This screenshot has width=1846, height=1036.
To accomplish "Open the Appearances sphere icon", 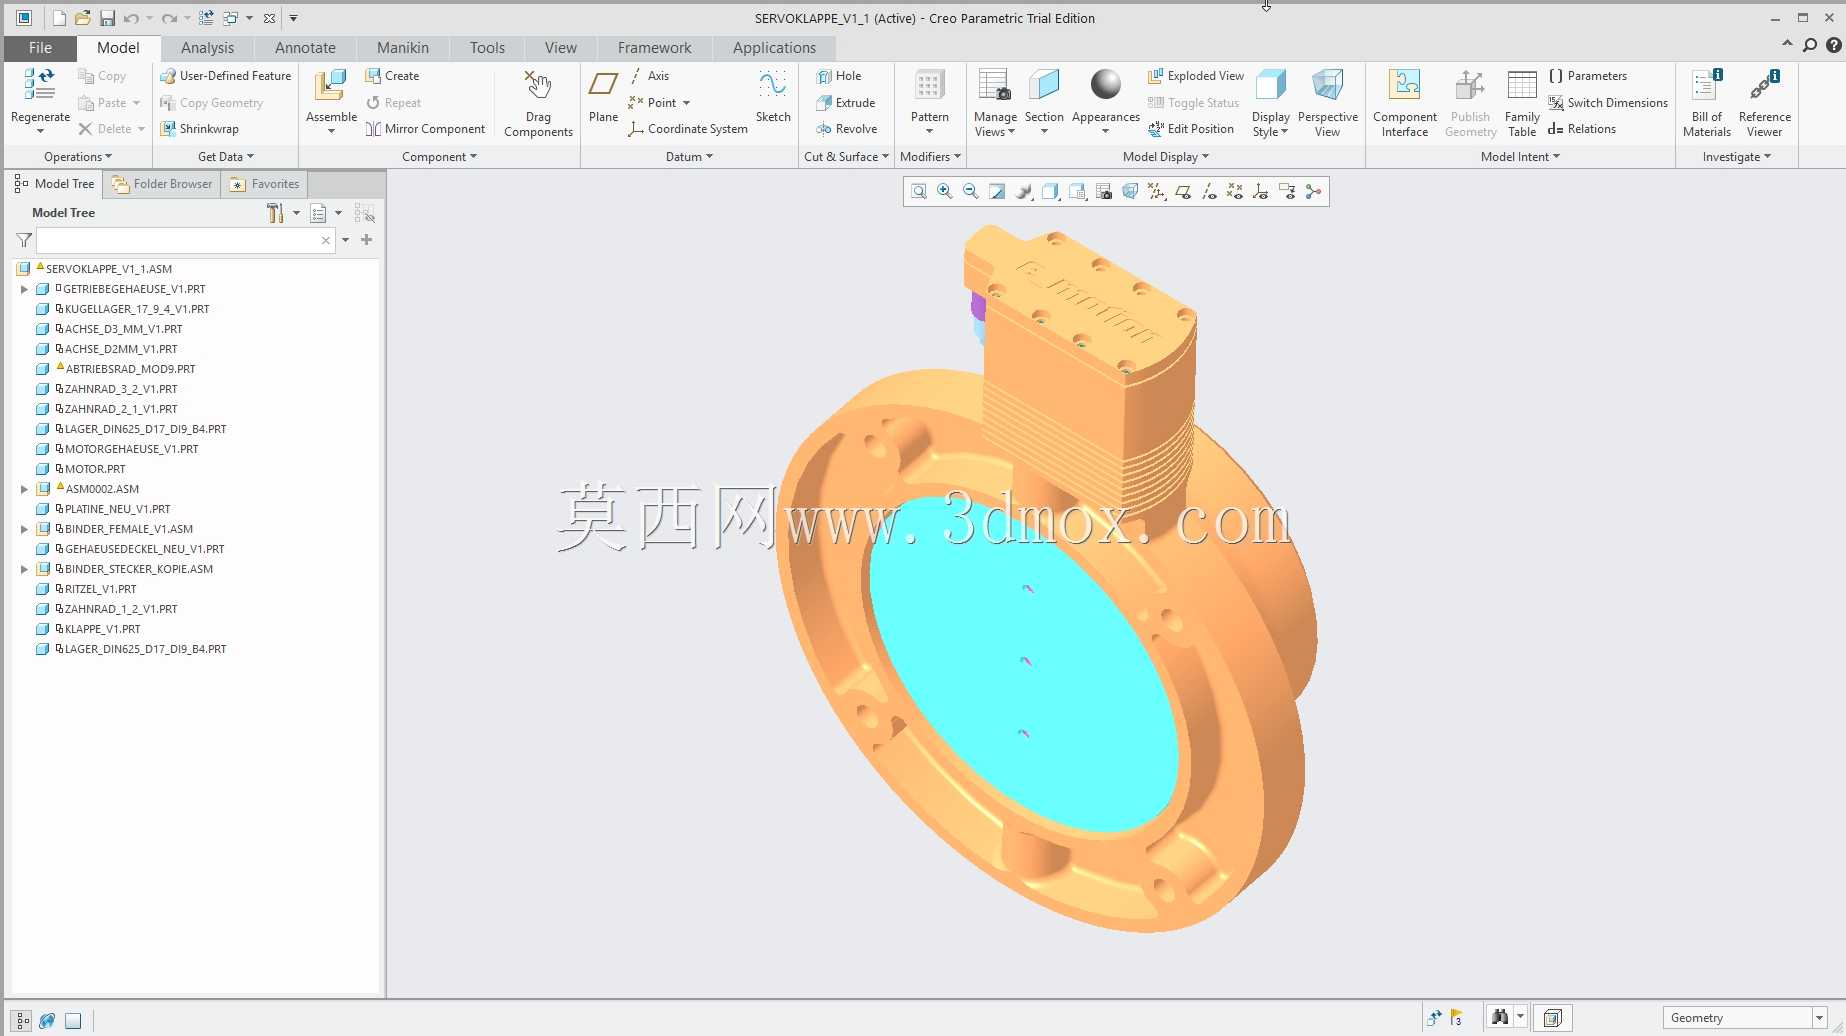I will tap(1105, 85).
